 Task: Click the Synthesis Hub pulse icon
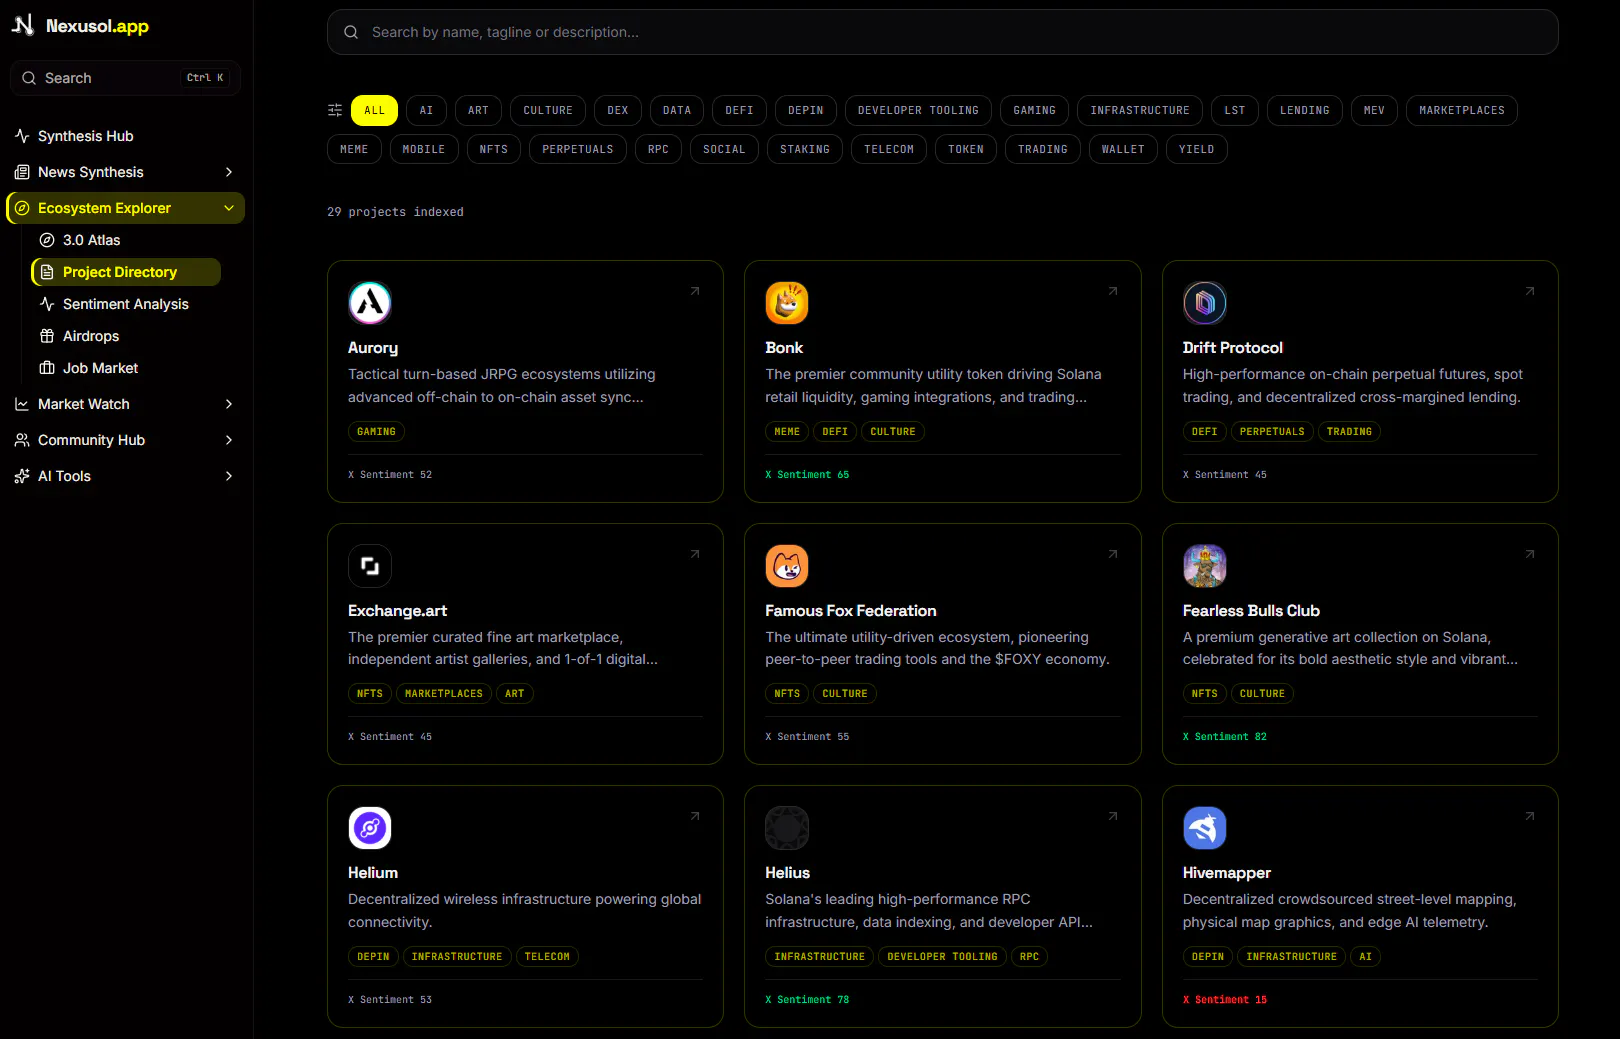pyautogui.click(x=22, y=136)
